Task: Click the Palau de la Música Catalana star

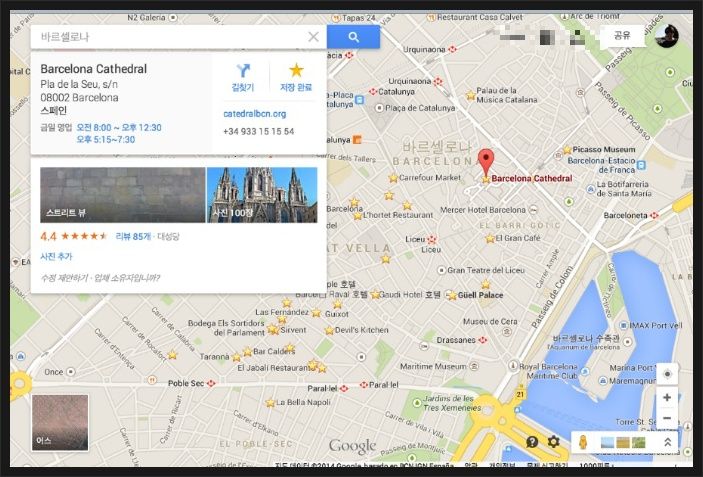Action: click(470, 95)
